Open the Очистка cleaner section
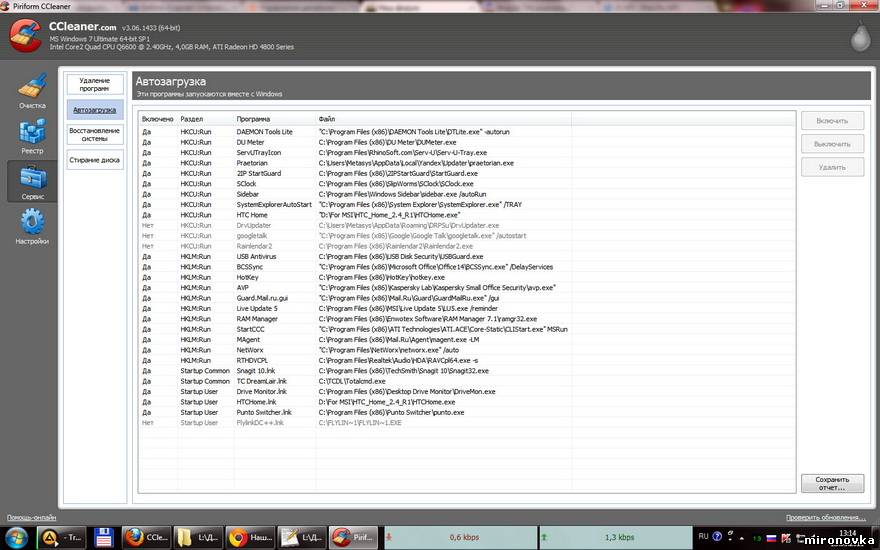The image size is (880, 550). click(32, 91)
